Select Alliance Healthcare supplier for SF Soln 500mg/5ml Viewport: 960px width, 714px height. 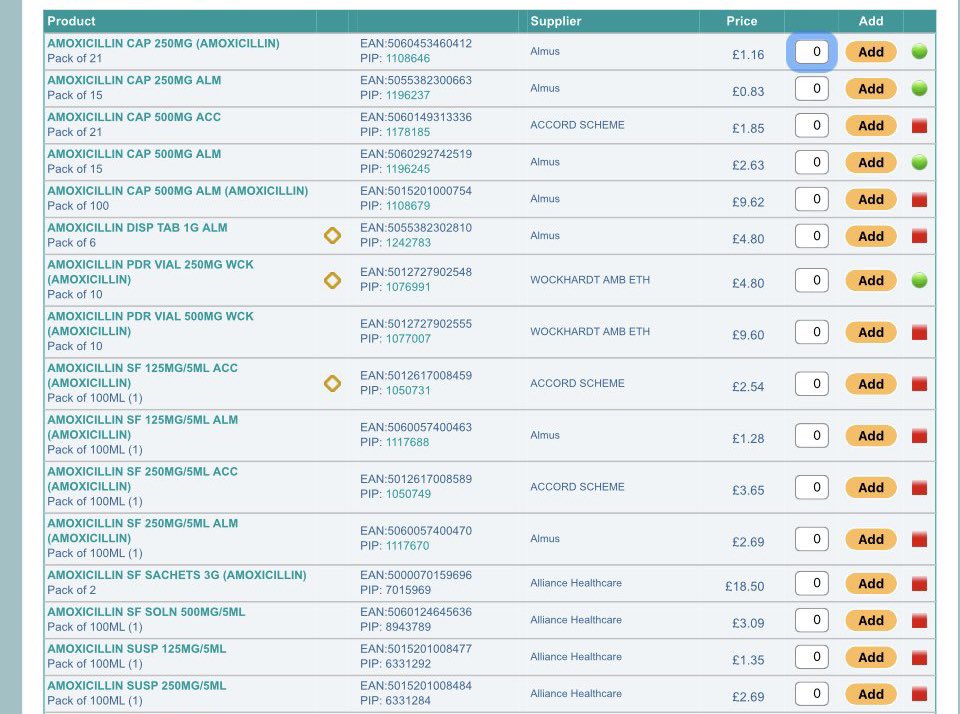pyautogui.click(x=576, y=620)
